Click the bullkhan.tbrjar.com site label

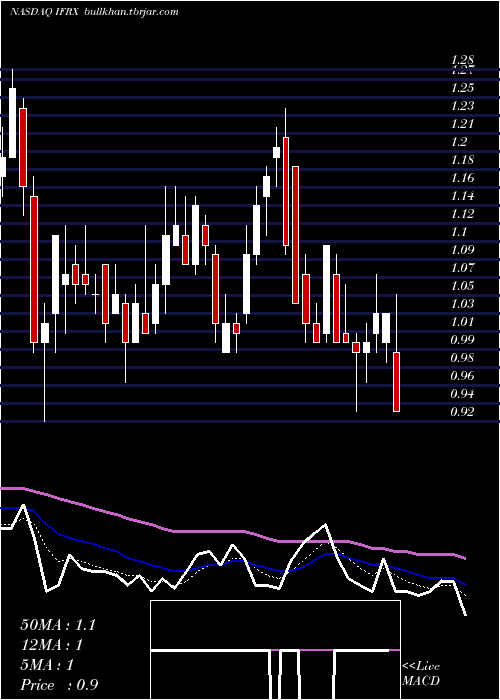(132, 12)
